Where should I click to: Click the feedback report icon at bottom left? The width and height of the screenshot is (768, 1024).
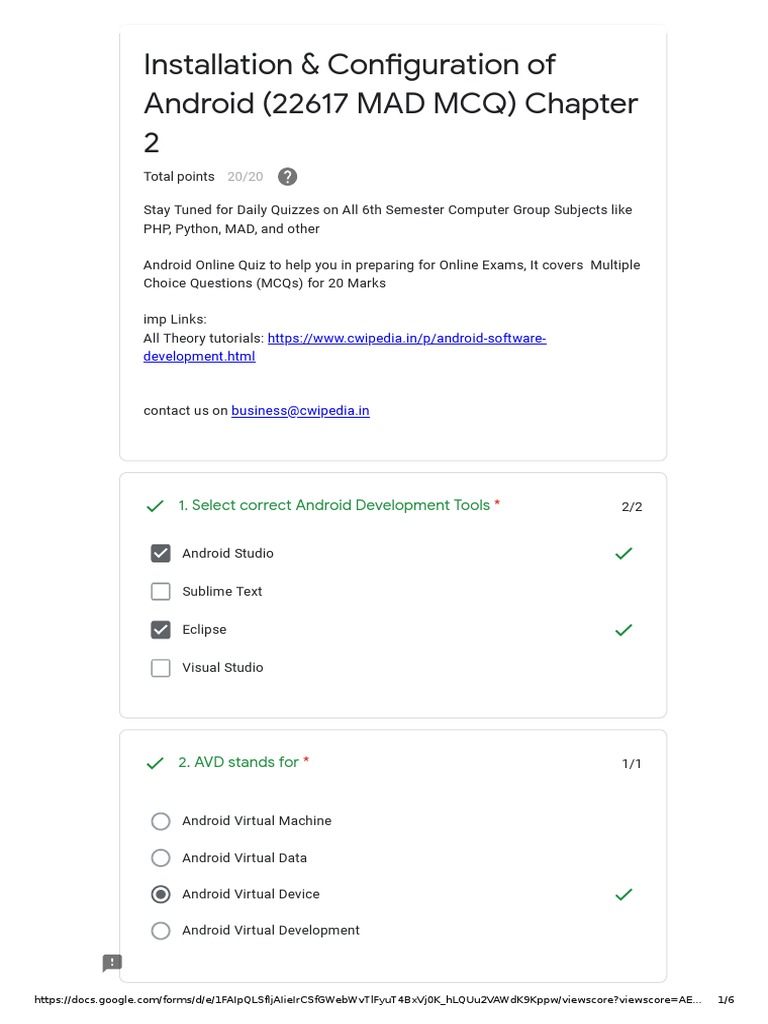pyautogui.click(x=112, y=963)
